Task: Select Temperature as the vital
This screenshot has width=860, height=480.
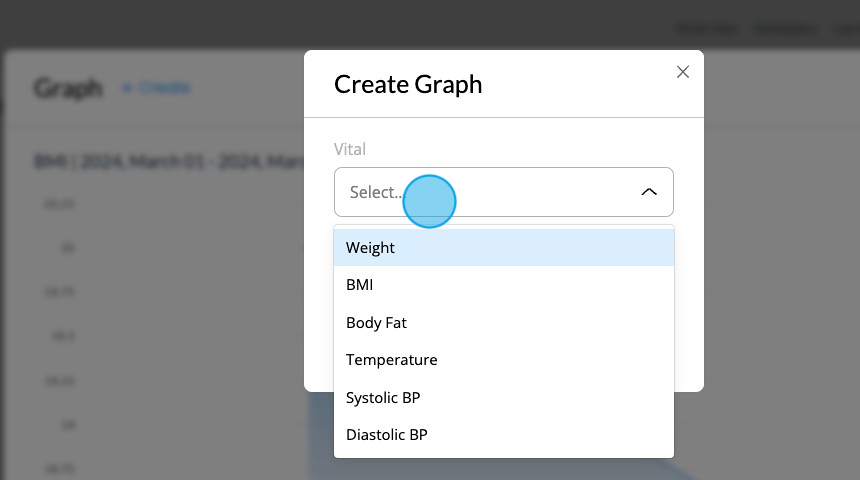Action: pos(503,360)
